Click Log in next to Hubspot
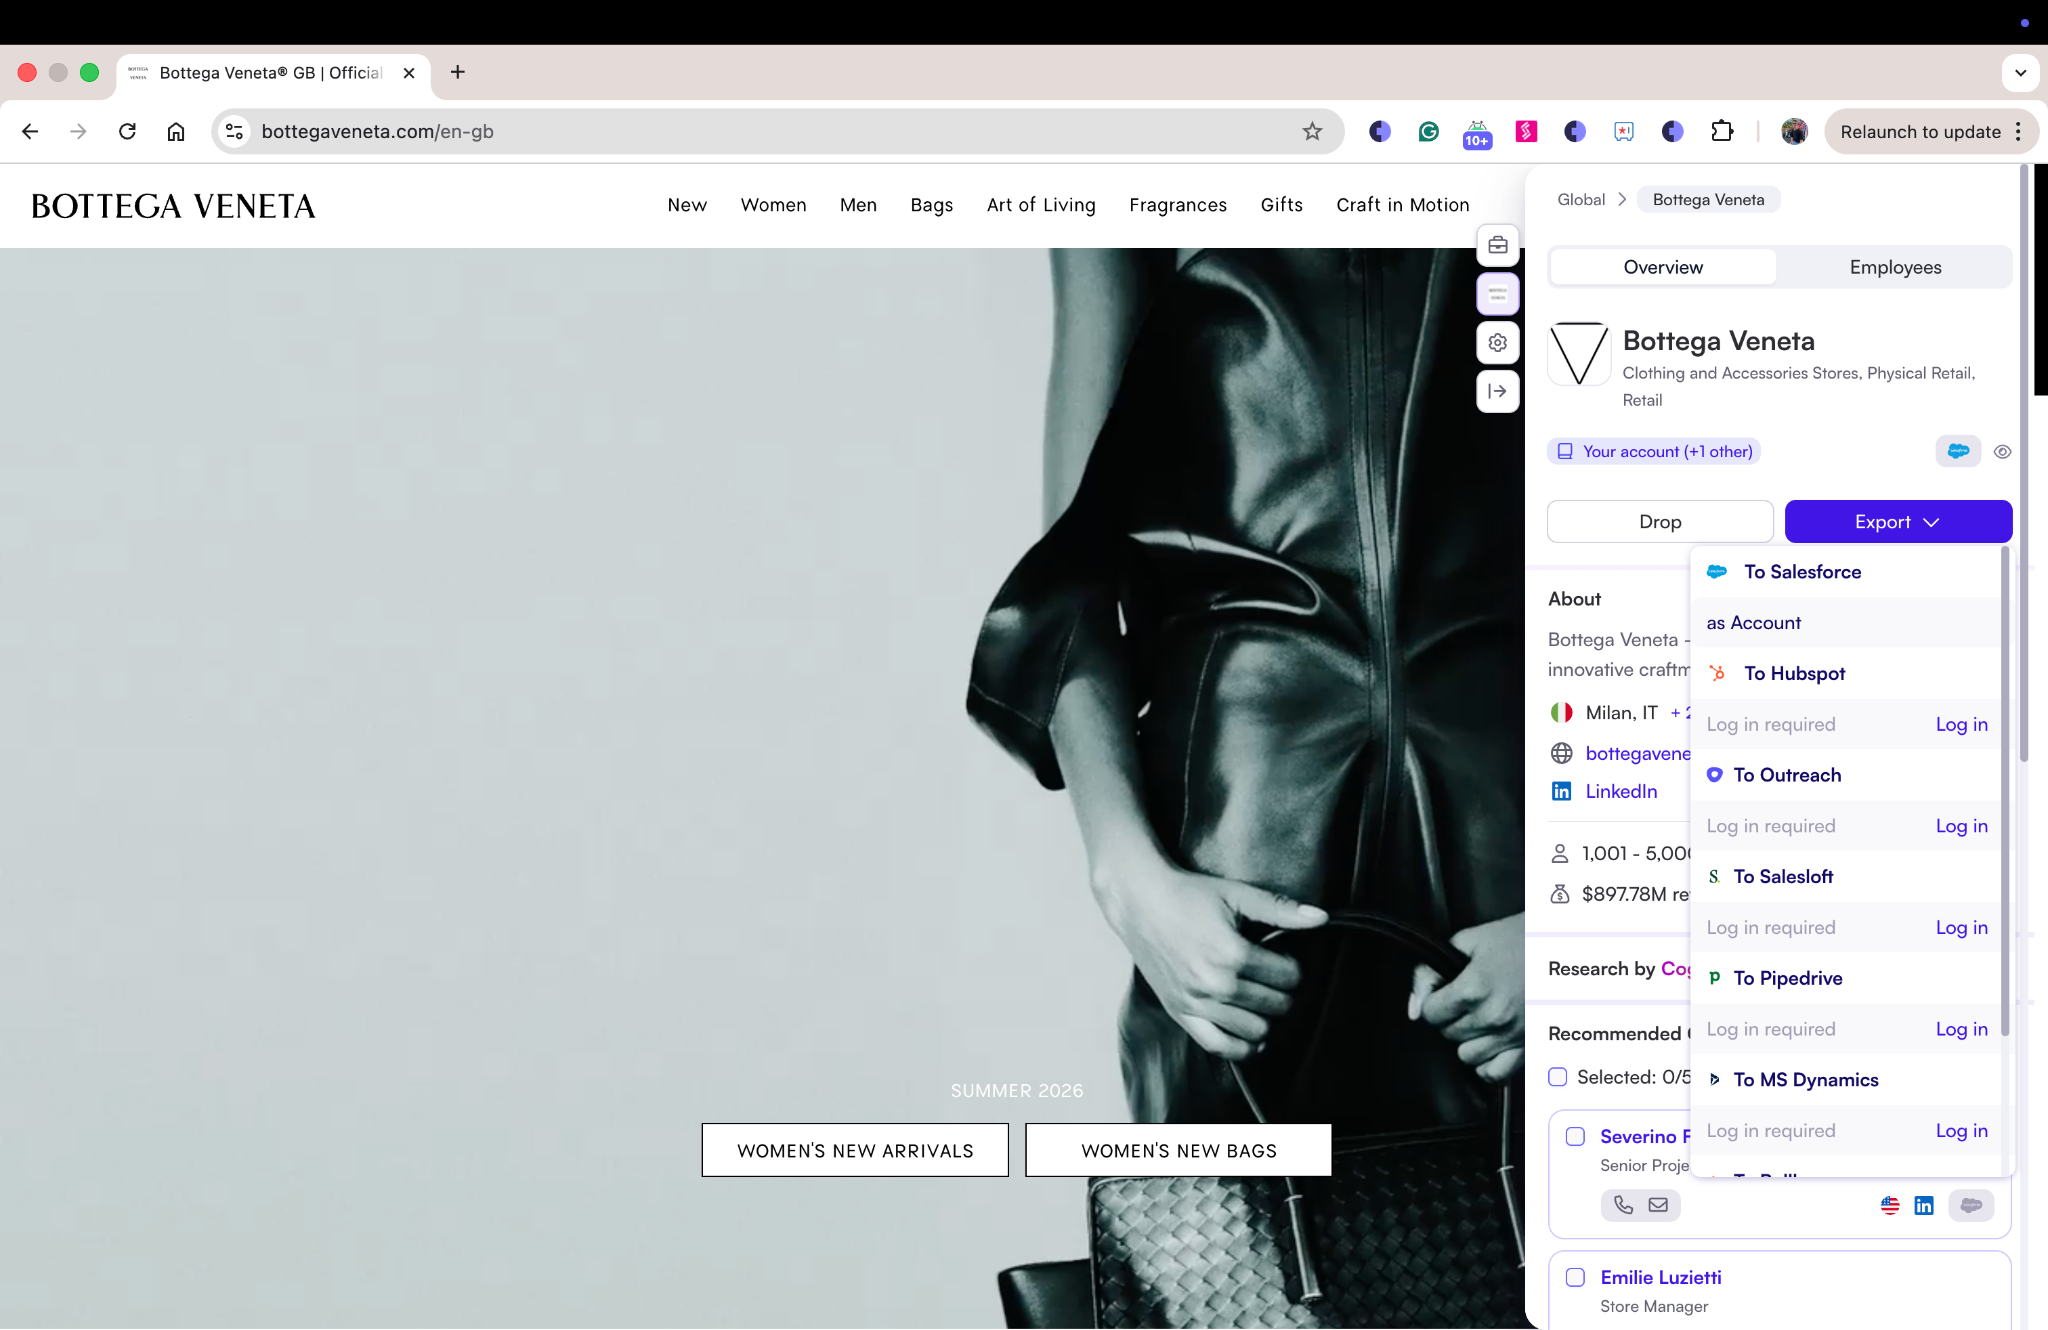This screenshot has width=2048, height=1330. tap(1961, 724)
